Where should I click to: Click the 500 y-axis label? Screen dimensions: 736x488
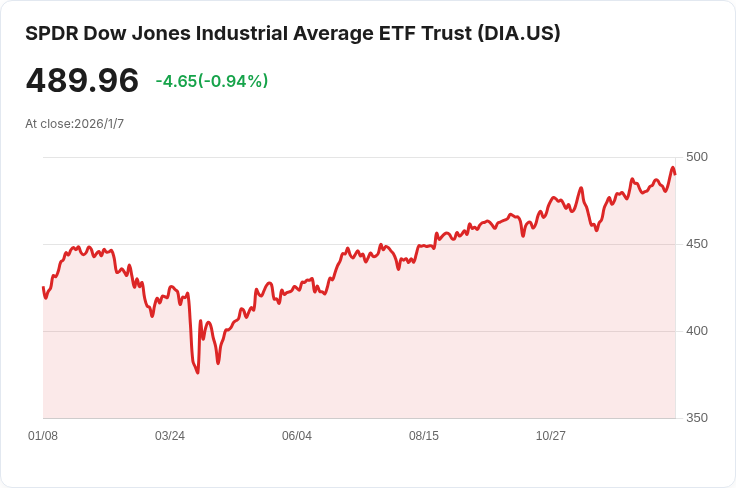(x=697, y=157)
